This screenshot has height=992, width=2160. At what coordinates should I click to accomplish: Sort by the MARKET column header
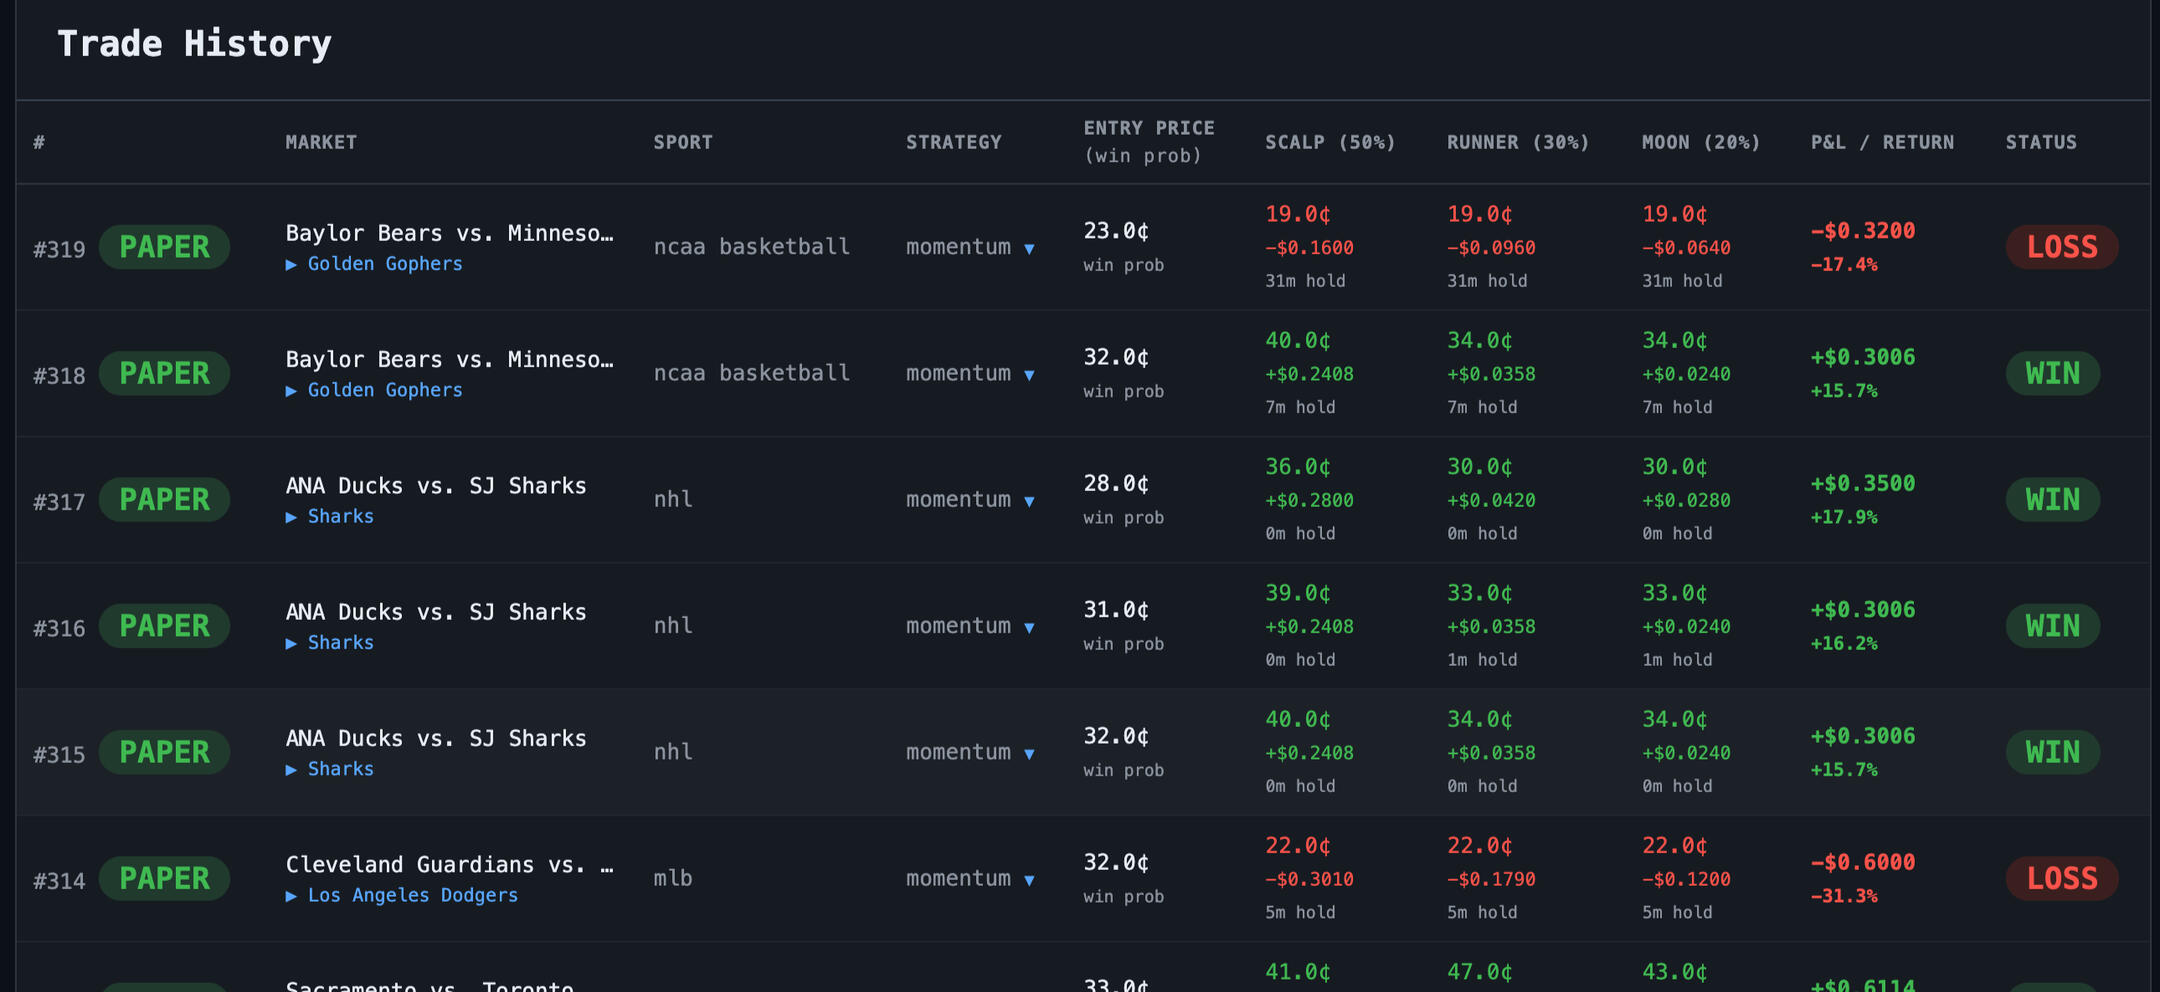point(321,142)
